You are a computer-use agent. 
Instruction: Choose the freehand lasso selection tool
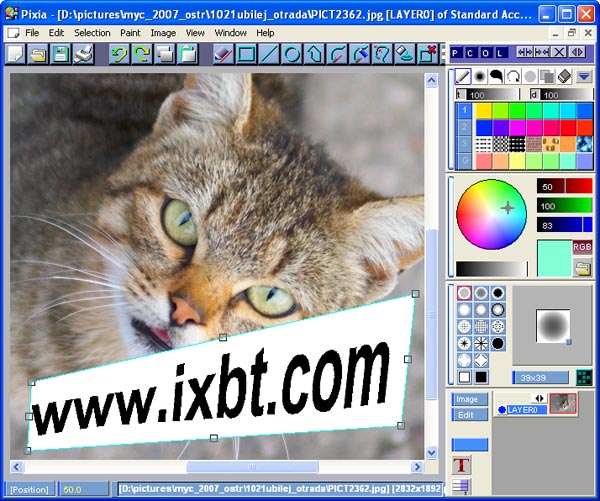click(x=383, y=54)
